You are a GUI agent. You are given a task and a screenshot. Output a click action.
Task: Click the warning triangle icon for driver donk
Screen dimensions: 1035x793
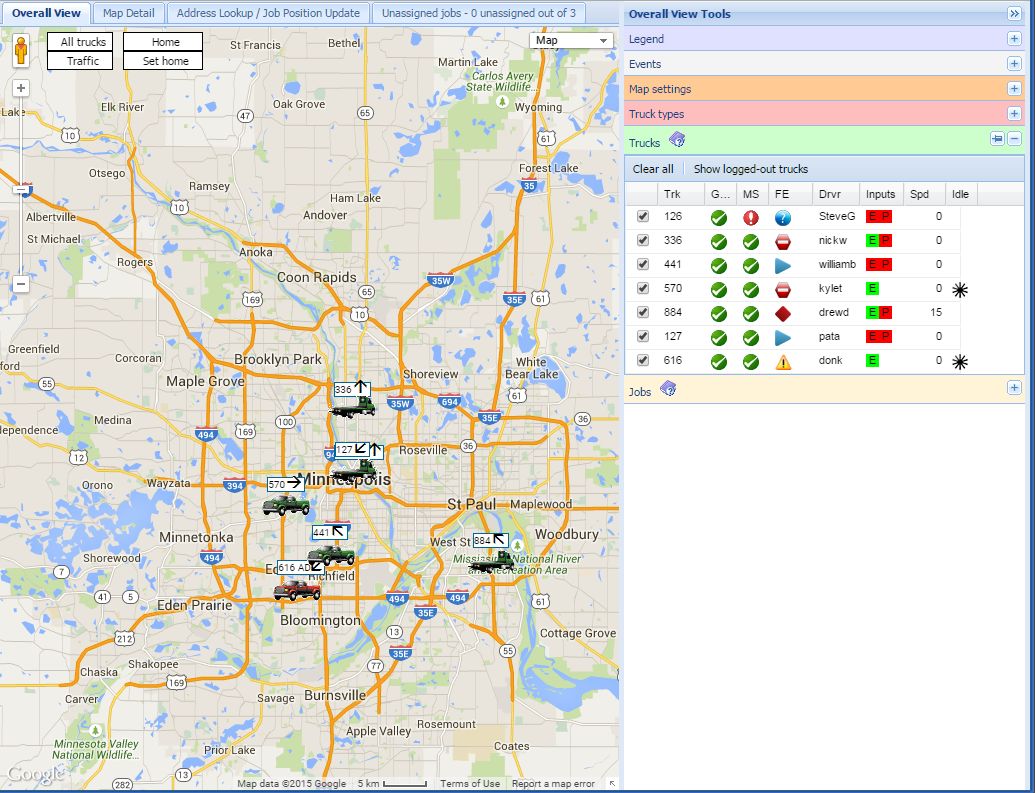[x=783, y=361]
